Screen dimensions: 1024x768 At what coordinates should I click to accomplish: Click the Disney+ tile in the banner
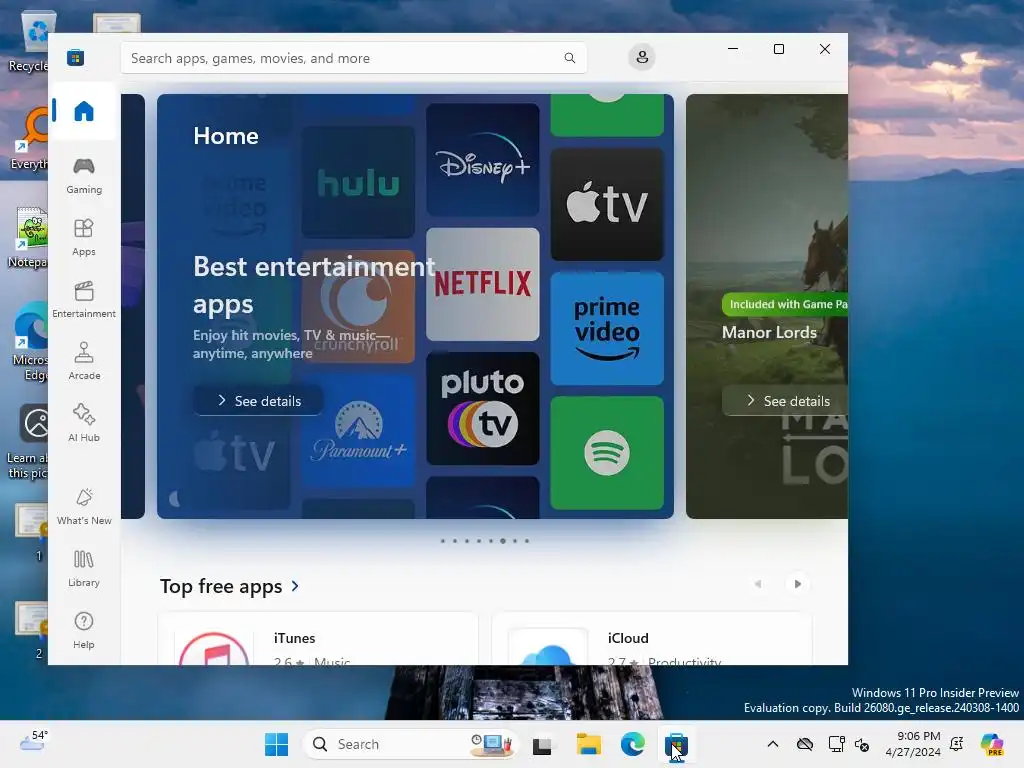point(483,160)
